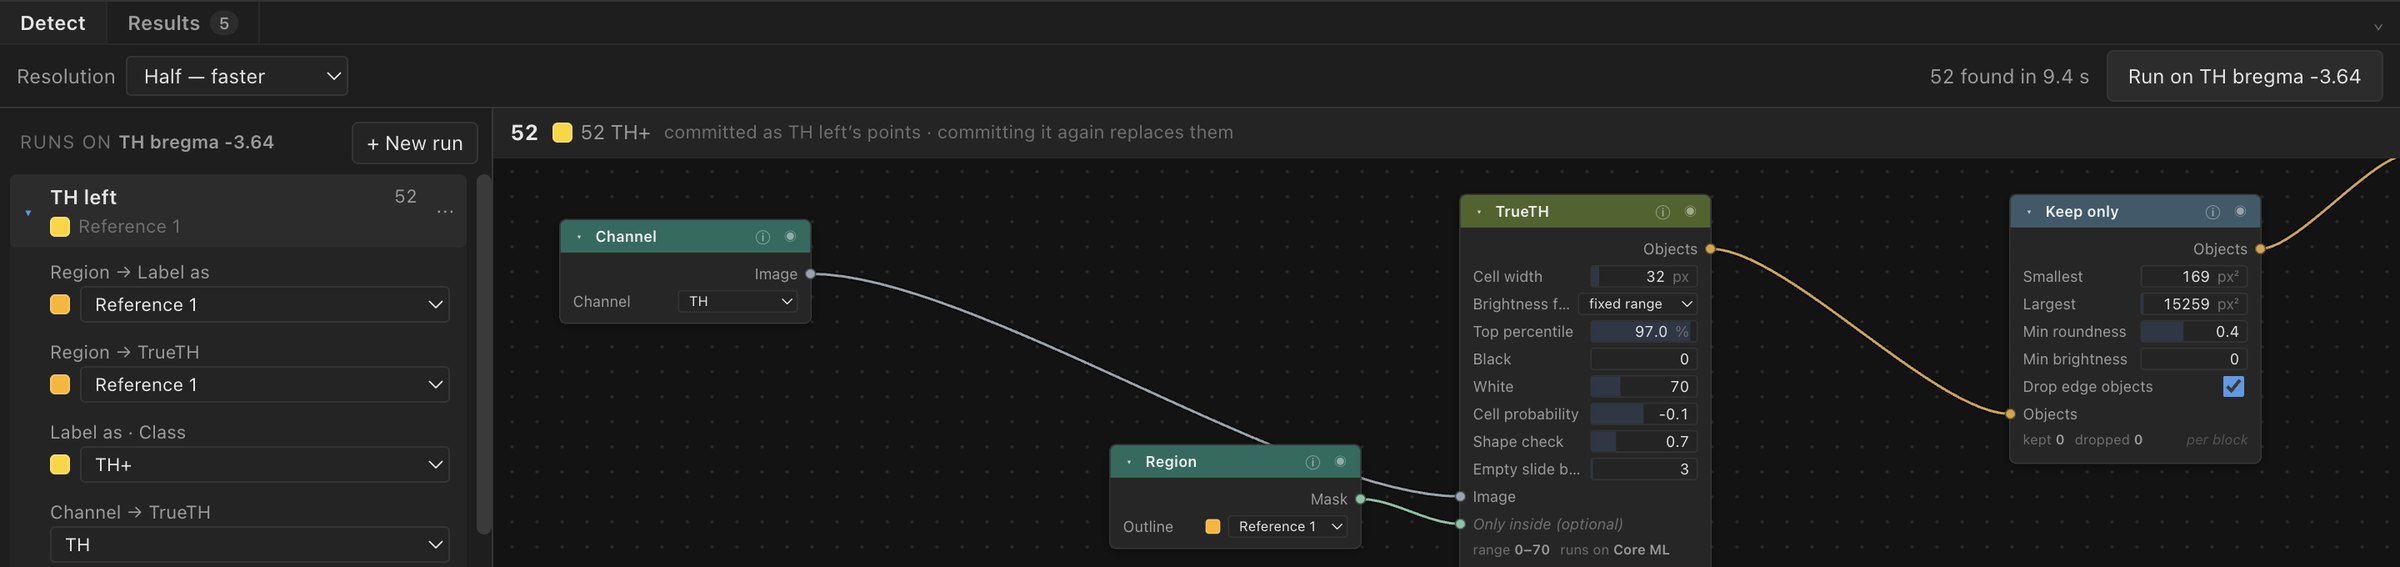Run on TH bregma -3.64

click(x=2244, y=76)
